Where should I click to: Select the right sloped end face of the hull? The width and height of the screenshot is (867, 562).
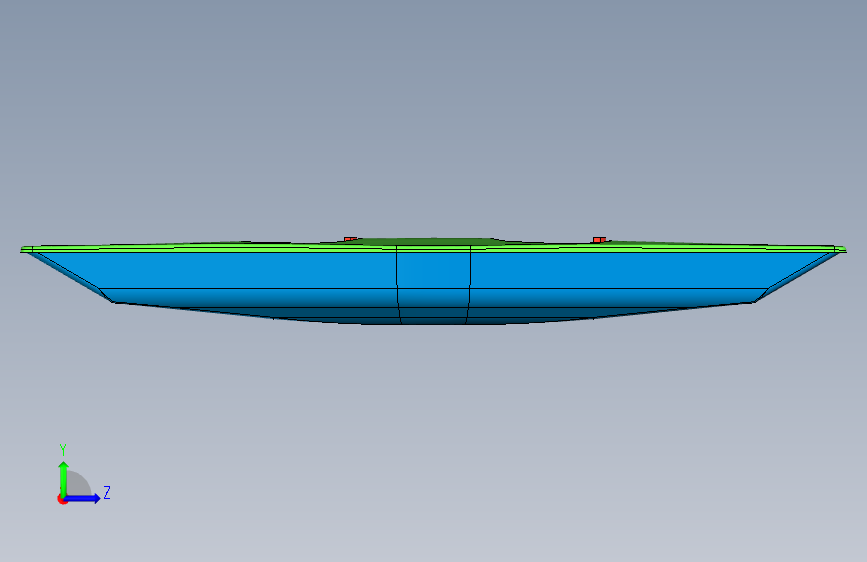(x=799, y=277)
